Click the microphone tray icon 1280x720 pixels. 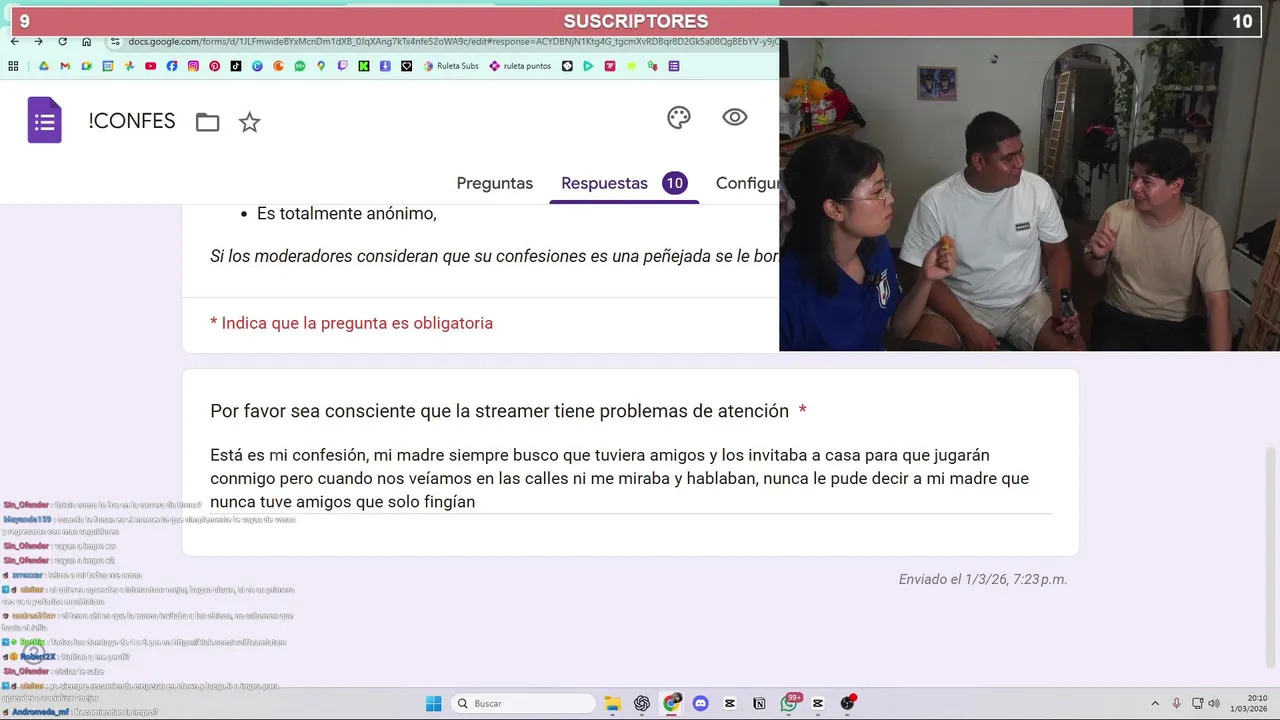tap(1176, 703)
